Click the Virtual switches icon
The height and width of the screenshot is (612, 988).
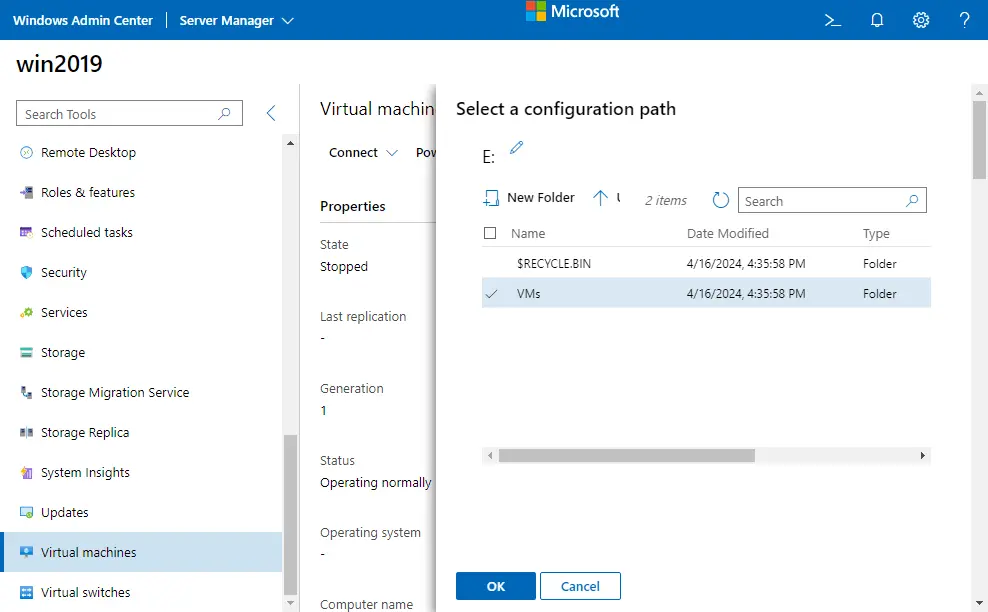pos(26,592)
